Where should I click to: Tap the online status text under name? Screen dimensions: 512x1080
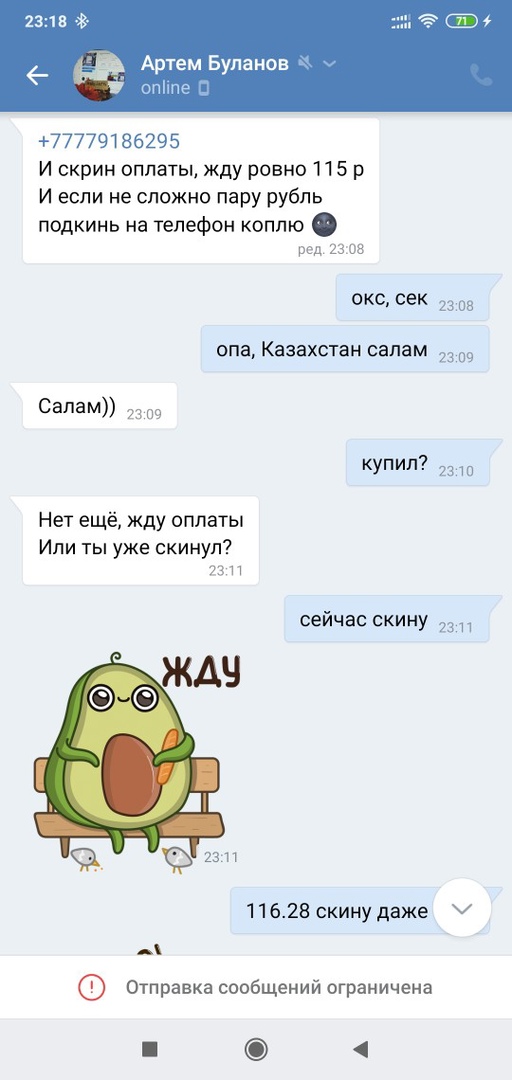[165, 87]
